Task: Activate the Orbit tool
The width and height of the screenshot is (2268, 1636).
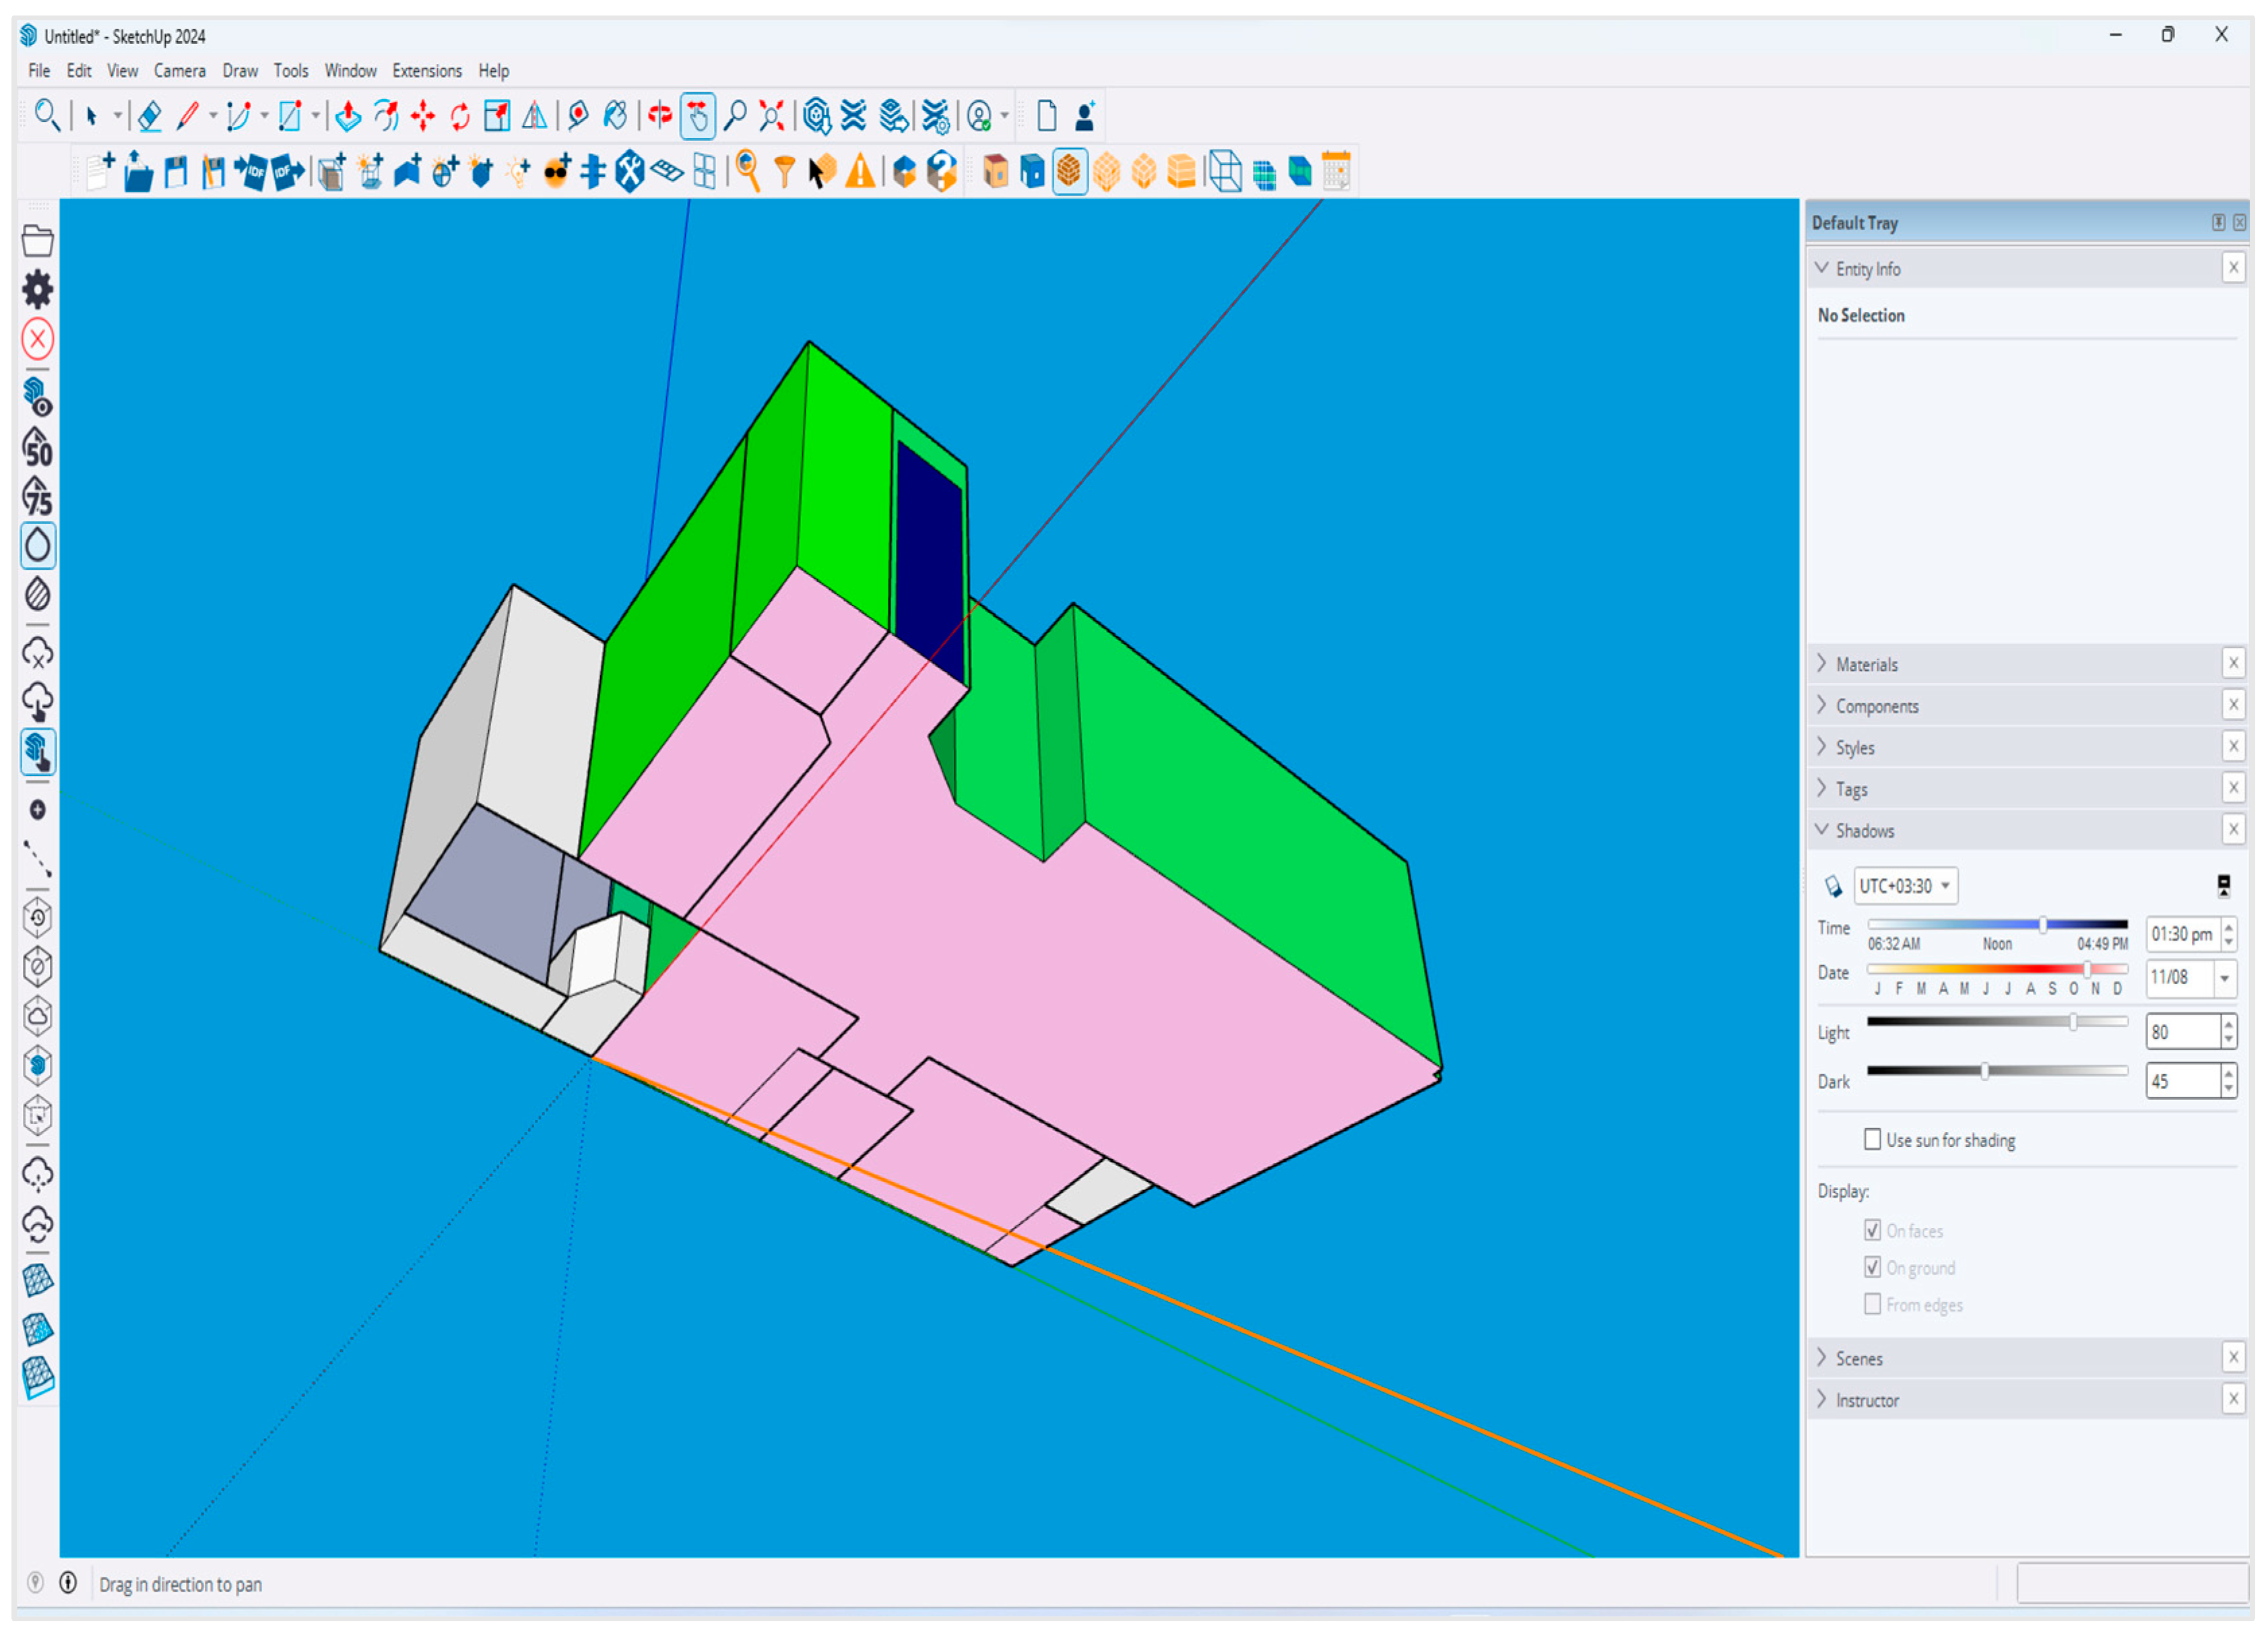Action: (x=659, y=117)
